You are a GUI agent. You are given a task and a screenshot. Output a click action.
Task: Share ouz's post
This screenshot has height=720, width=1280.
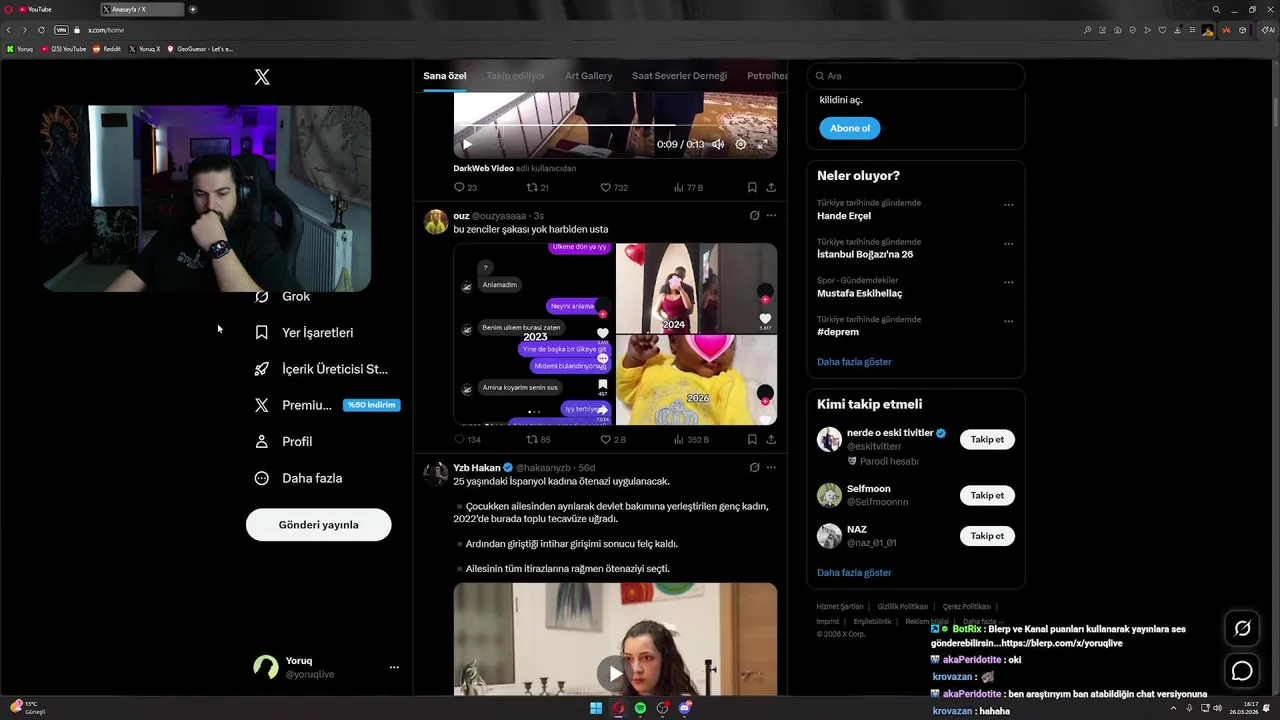(x=771, y=439)
